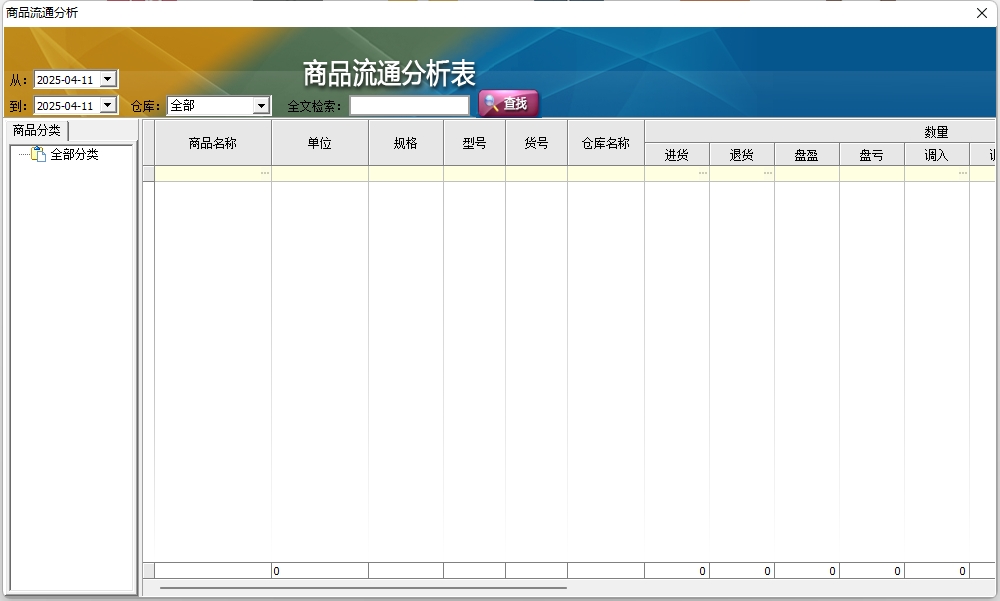Close the 商品流通分析 window
This screenshot has height=601, width=1000.
pyautogui.click(x=982, y=13)
